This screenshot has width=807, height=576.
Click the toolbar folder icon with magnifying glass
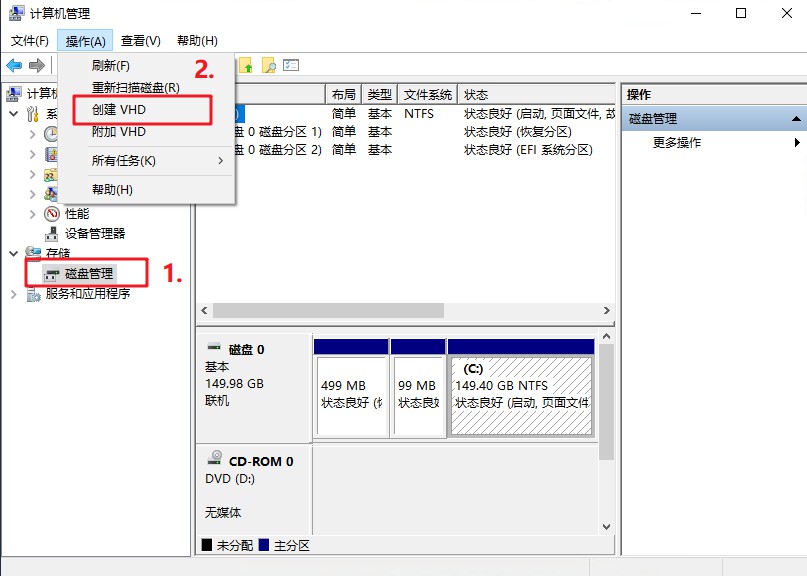click(x=269, y=65)
